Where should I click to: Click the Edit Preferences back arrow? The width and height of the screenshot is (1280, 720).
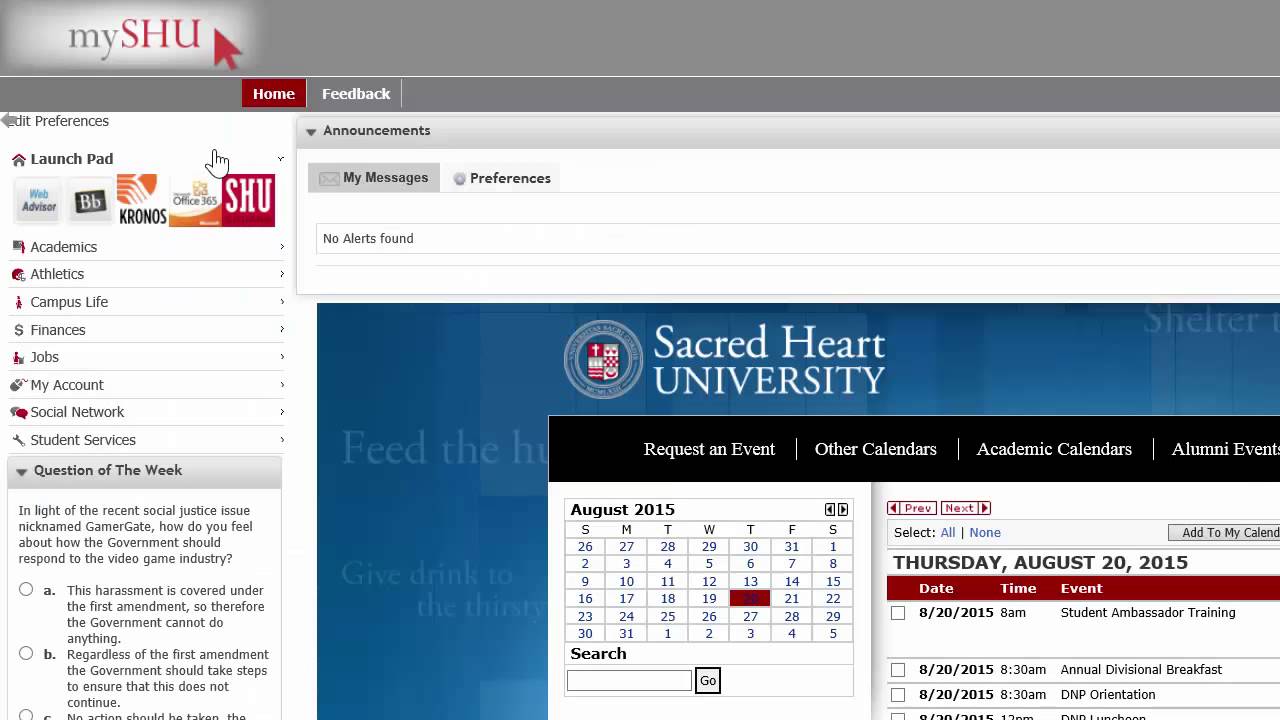click(x=8, y=121)
